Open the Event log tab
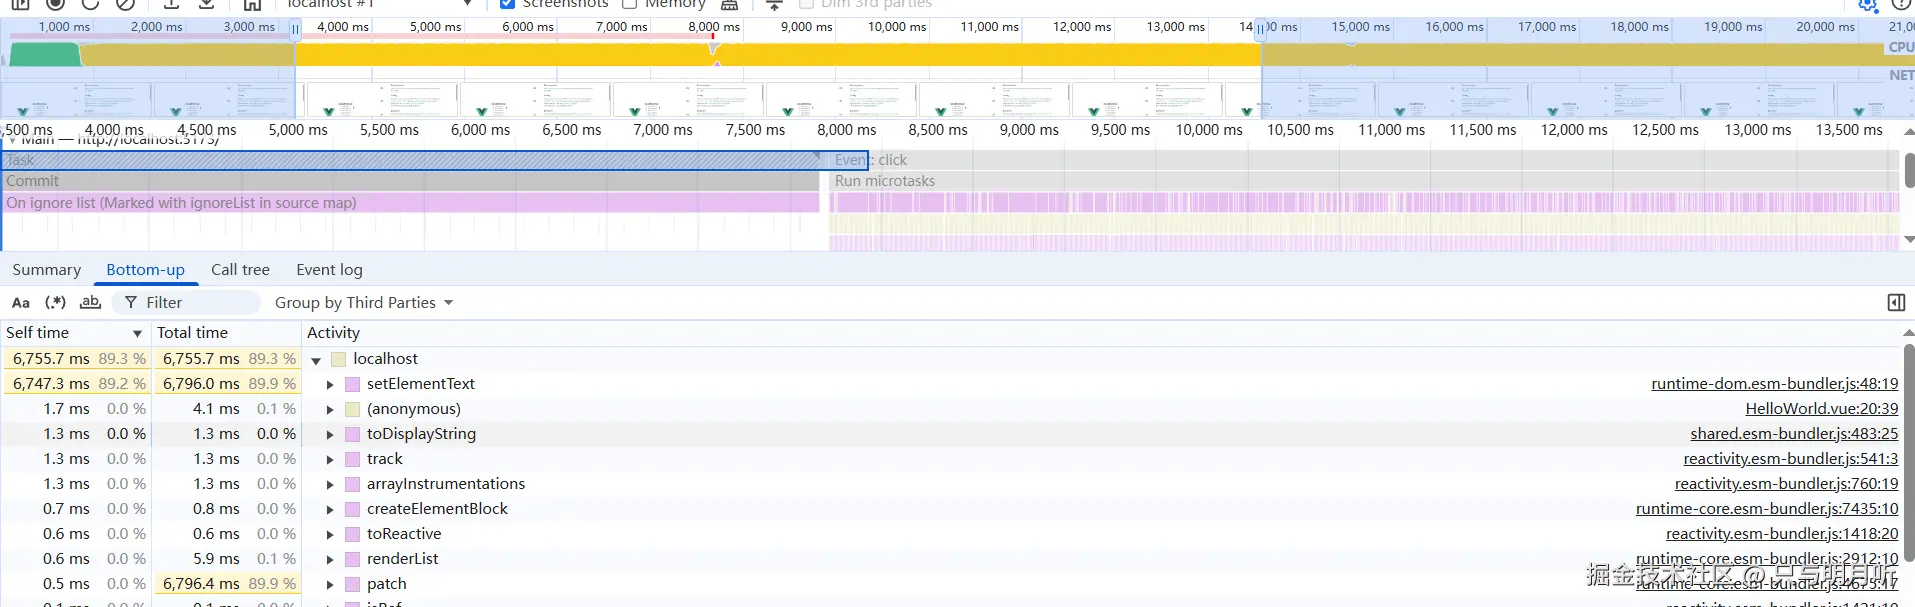Image resolution: width=1915 pixels, height=607 pixels. [329, 269]
